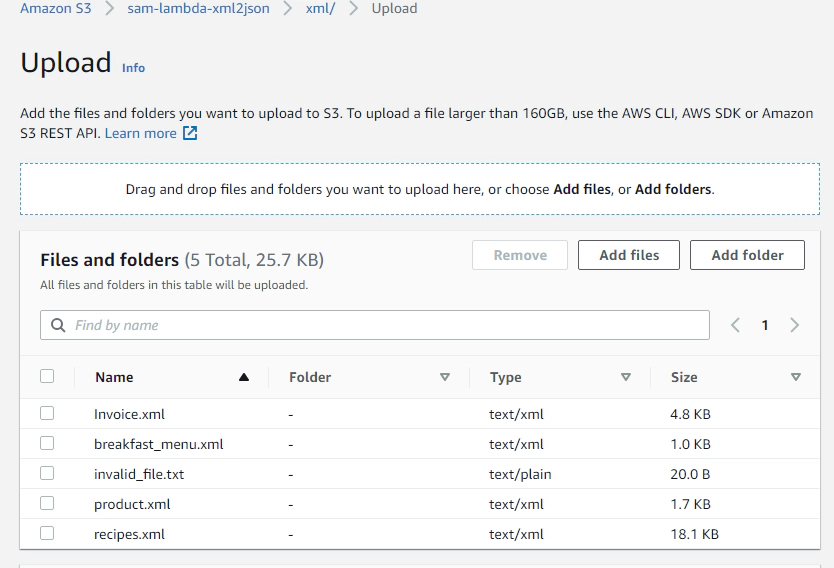Click the Add files button
This screenshot has height=568, width=834.
[x=629, y=255]
